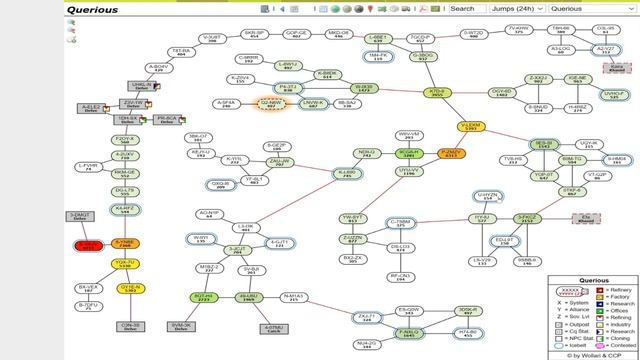Select the H74-B0 system node
Viewport: 640px width, 360px height.
pos(468,333)
